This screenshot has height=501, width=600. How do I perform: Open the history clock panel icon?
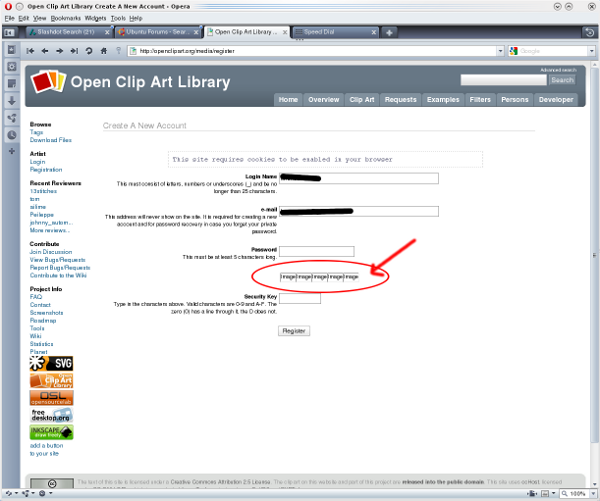11,134
